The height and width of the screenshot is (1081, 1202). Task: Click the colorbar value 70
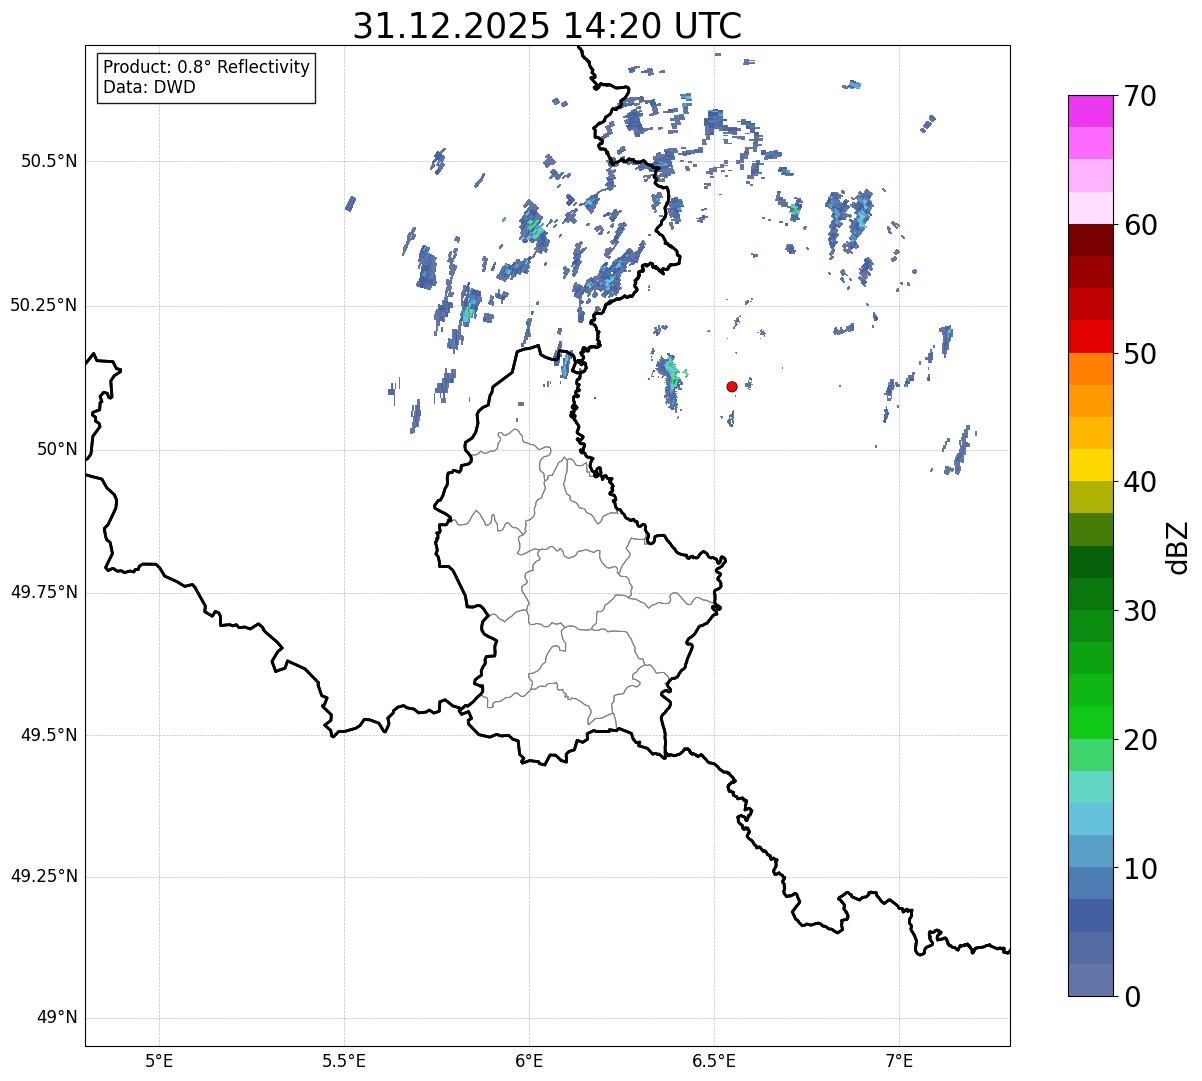coord(1140,96)
